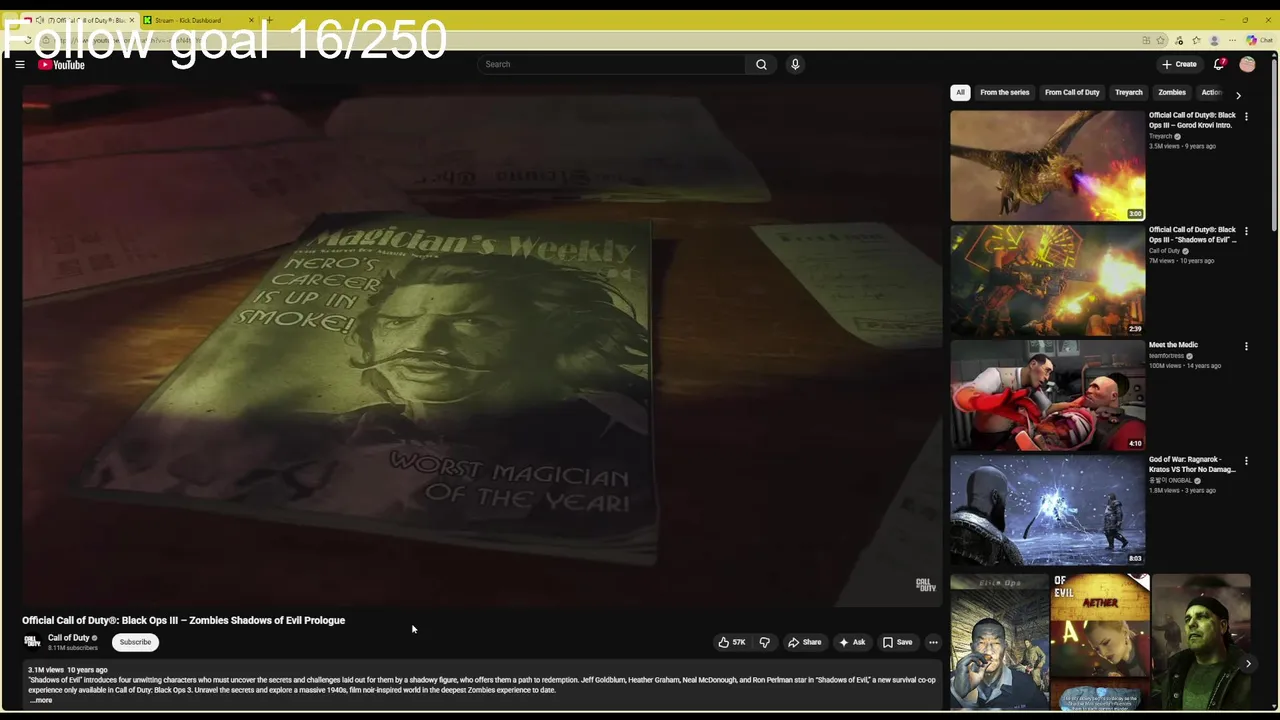
Task: Select the Zombies filter chip
Action: point(1172,92)
